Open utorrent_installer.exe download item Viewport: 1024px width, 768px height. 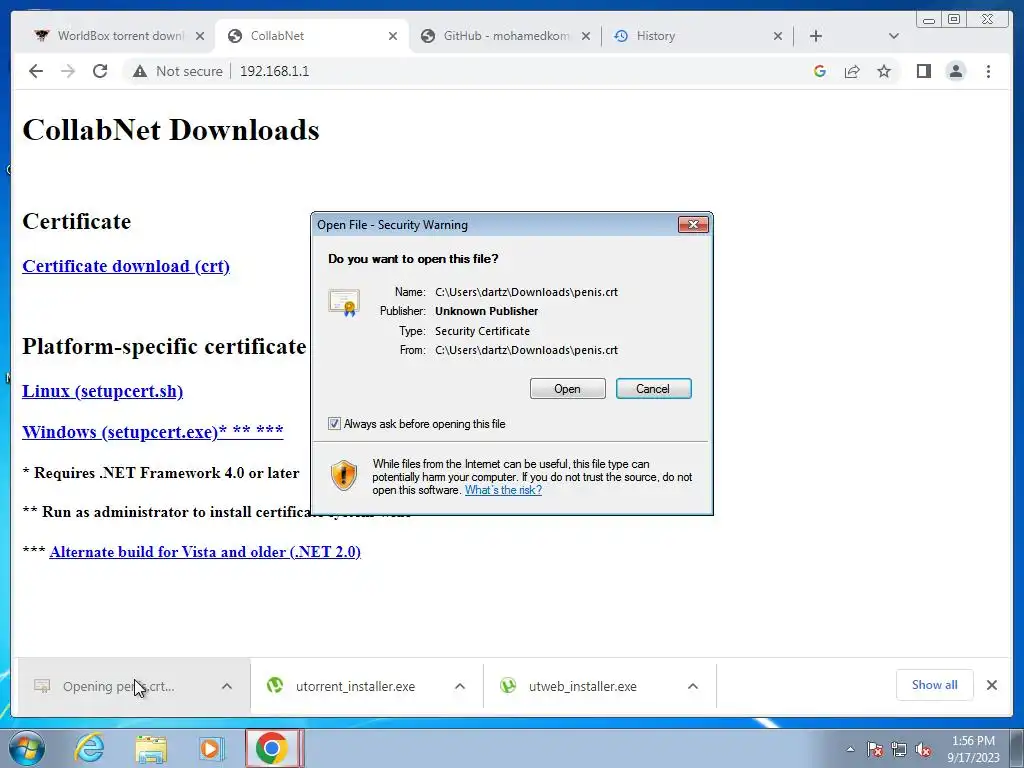click(353, 686)
